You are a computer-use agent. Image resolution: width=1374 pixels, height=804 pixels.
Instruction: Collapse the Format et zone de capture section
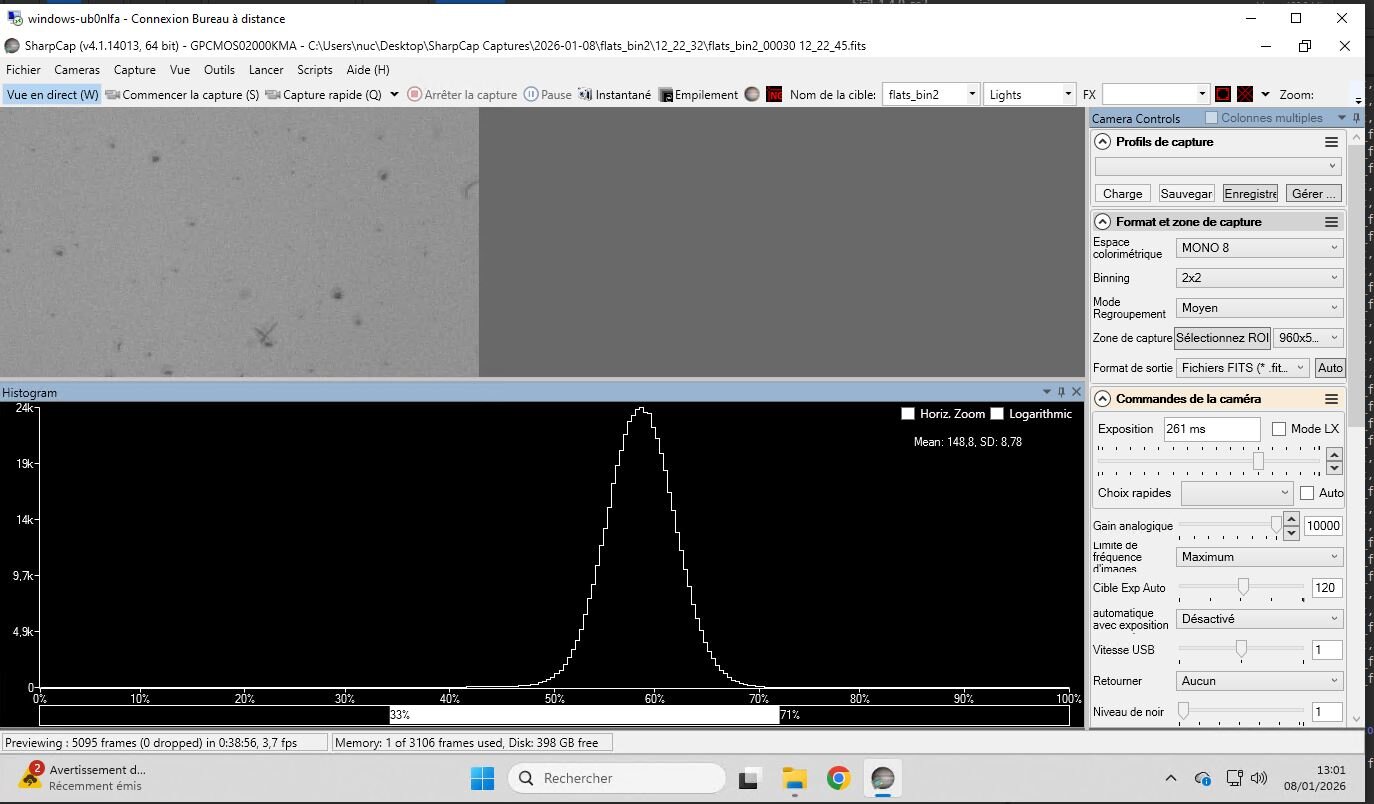click(1102, 222)
